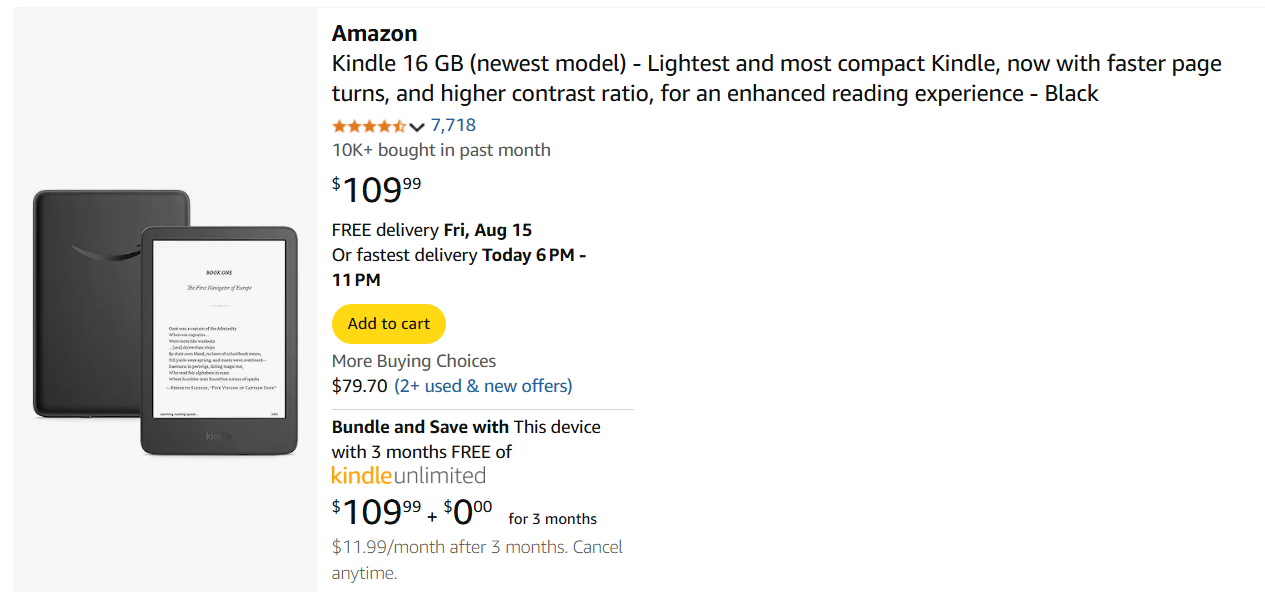This screenshot has height=592, width=1265.
Task: Click the first orange star icon
Action: pos(338,125)
